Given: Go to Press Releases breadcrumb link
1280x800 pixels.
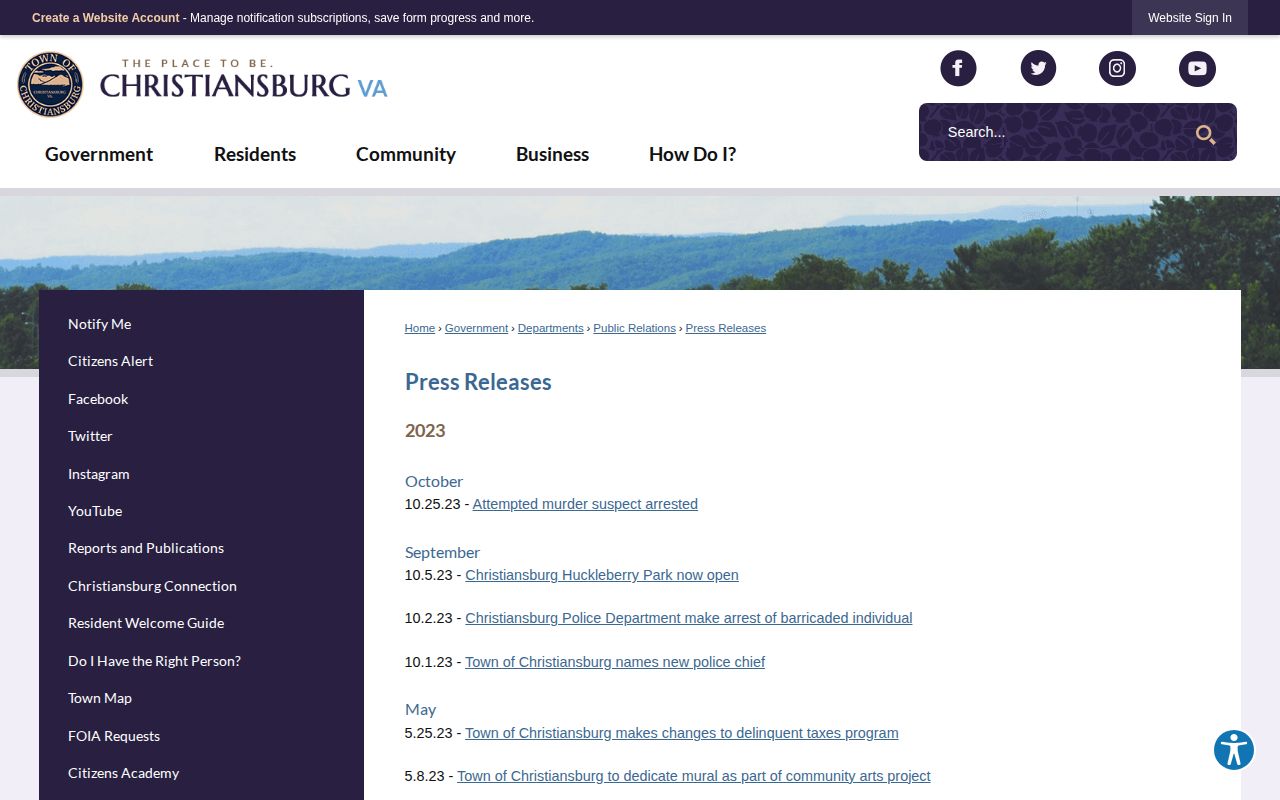Looking at the screenshot, I should (x=726, y=328).
